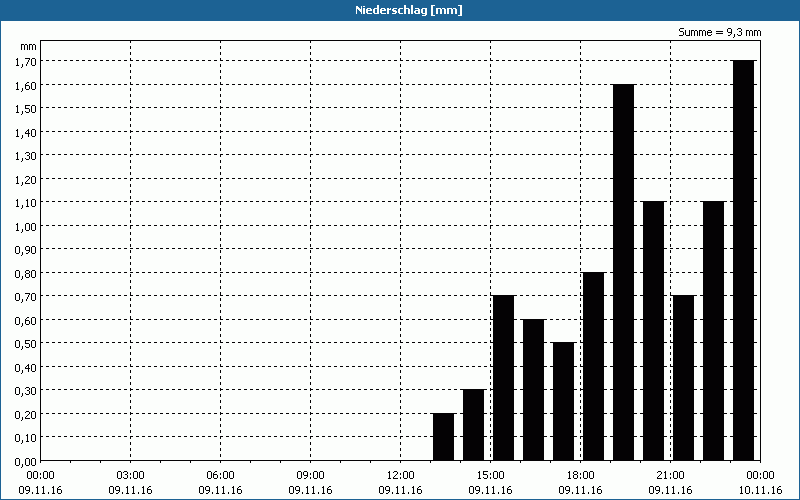Click the 0,50 mm bar before 18:00

tap(564, 402)
